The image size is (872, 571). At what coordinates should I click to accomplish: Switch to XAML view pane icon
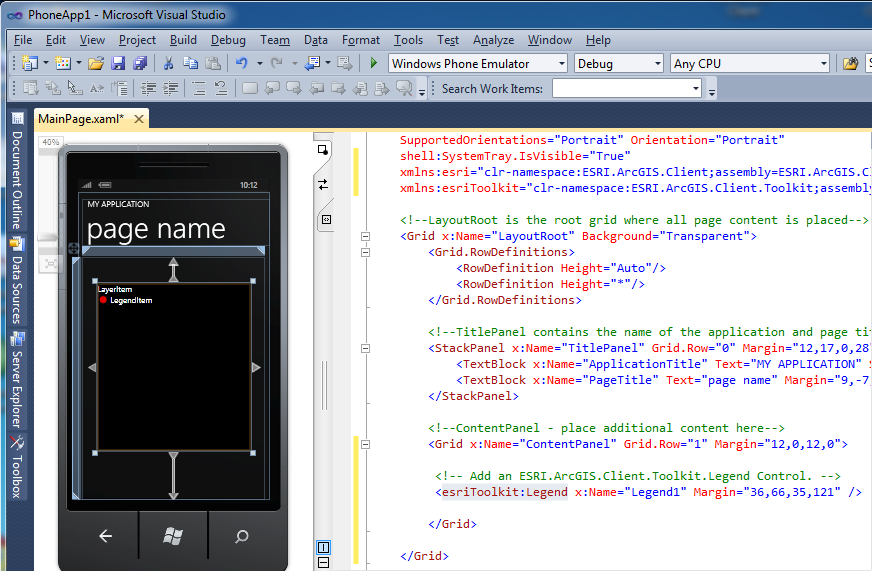click(x=326, y=220)
